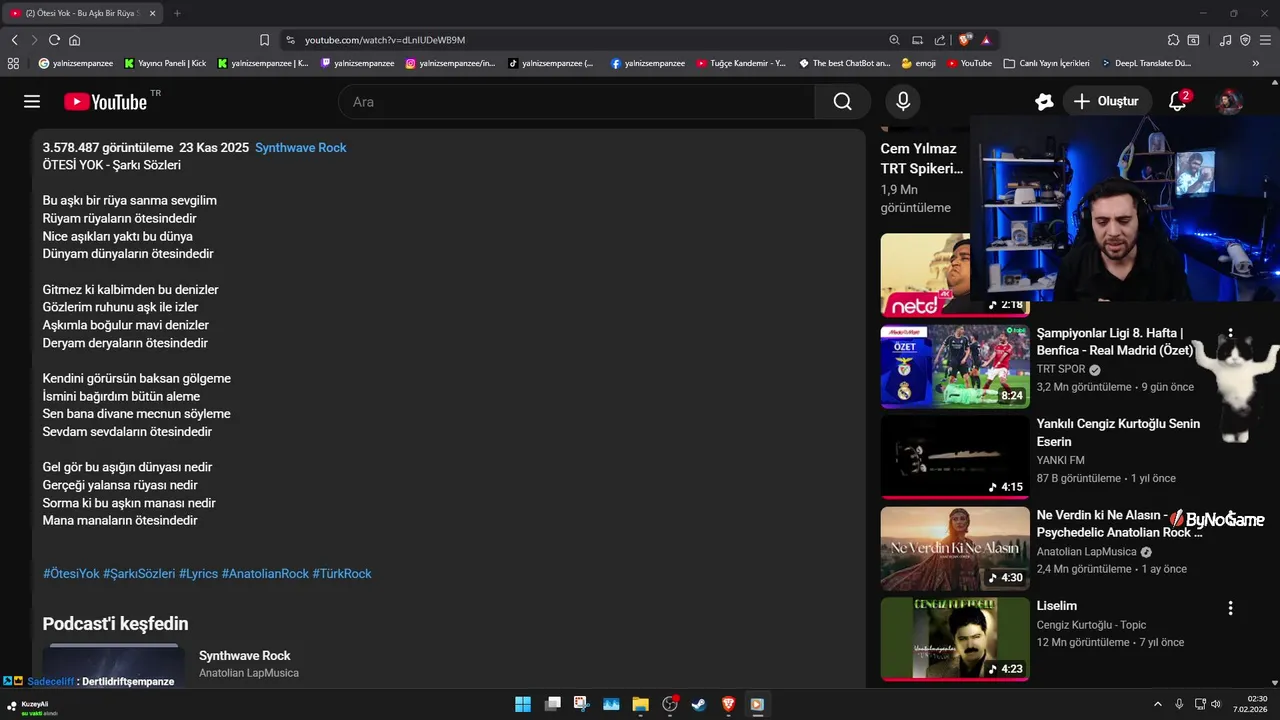
Task: Open Task View on taskbar
Action: tap(552, 704)
